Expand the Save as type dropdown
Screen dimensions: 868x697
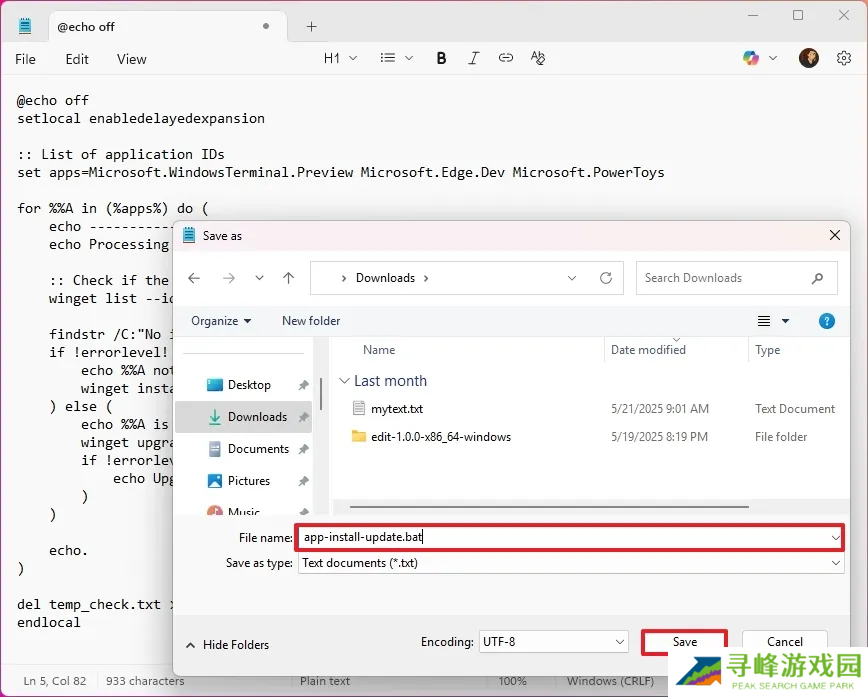[835, 563]
